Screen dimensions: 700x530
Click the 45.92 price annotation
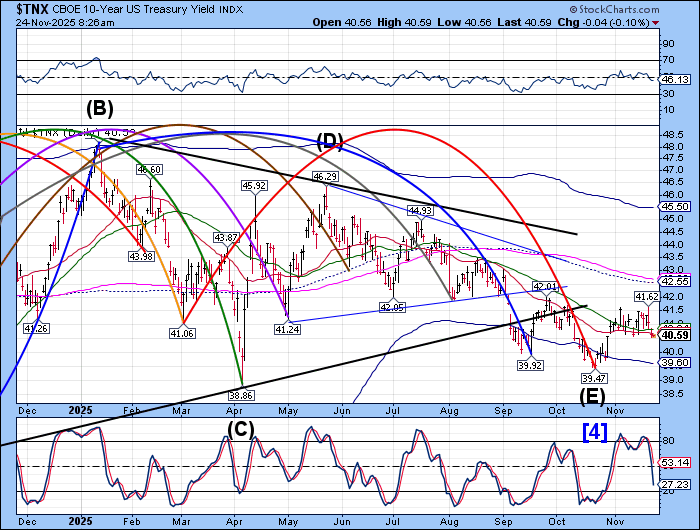tap(254, 185)
